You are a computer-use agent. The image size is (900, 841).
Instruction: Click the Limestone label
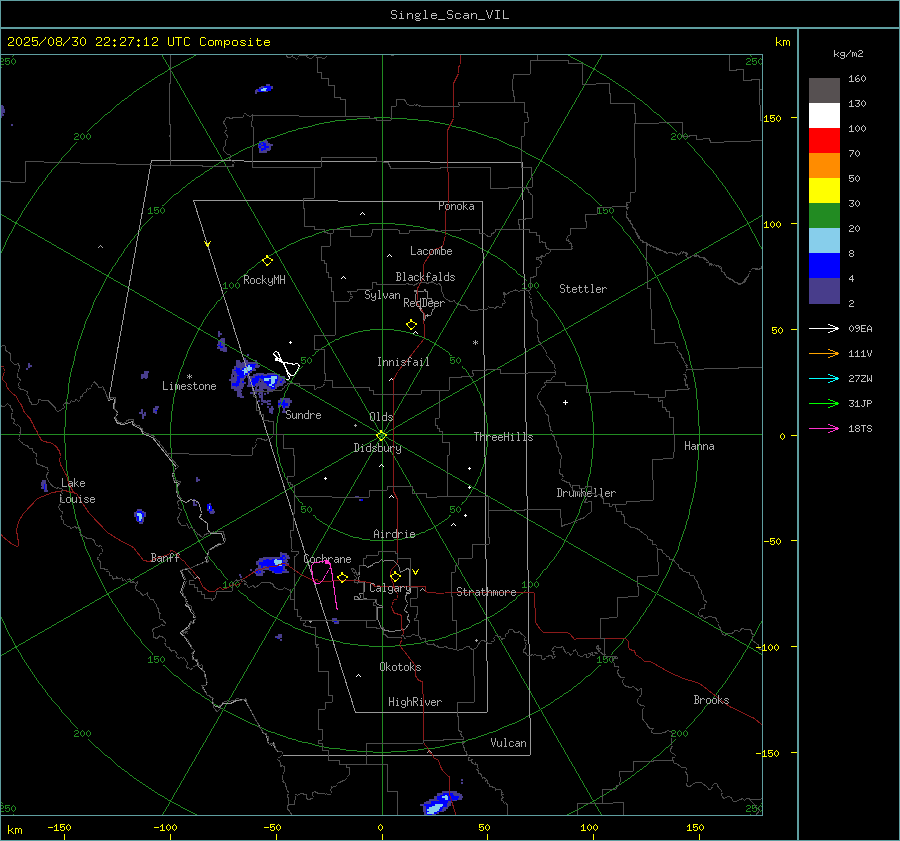coord(189,386)
